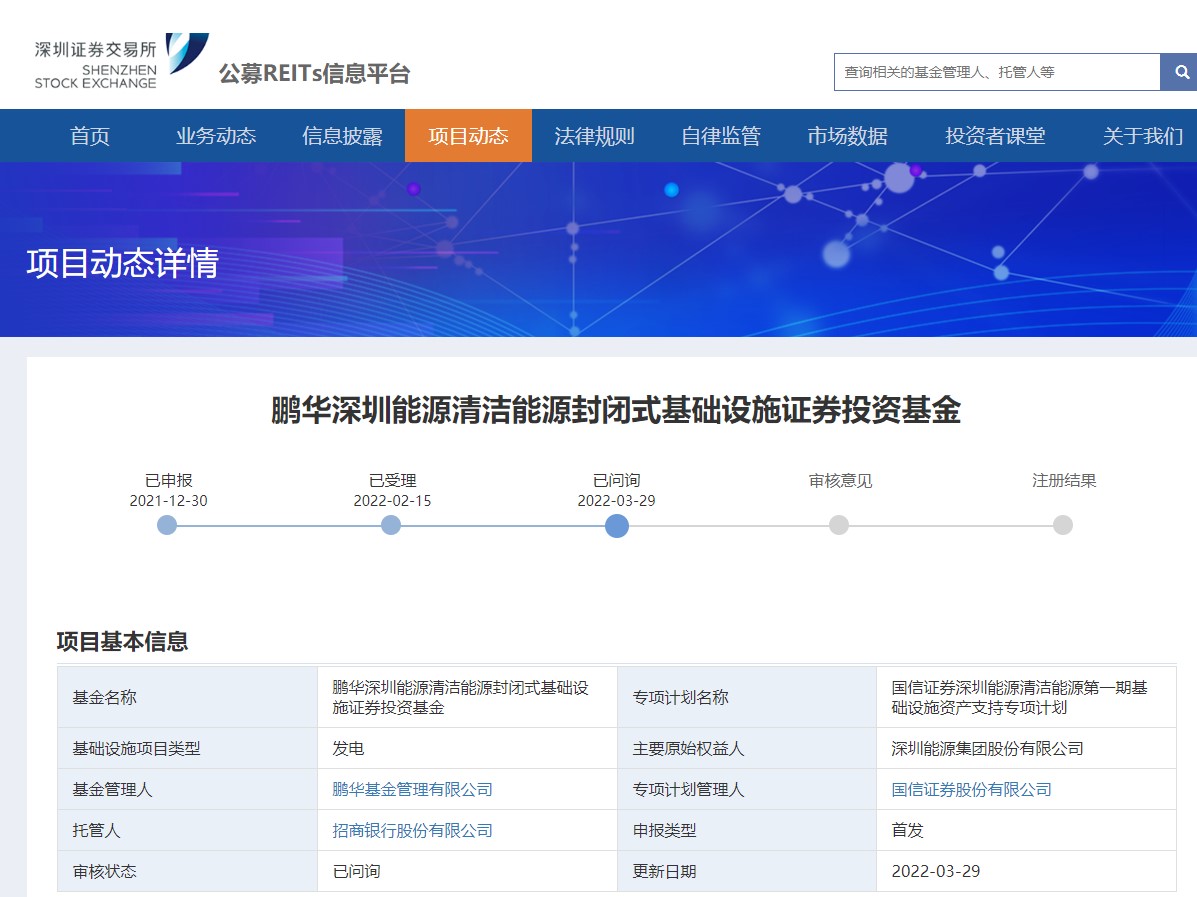Open the 首页 menu item

(90, 136)
